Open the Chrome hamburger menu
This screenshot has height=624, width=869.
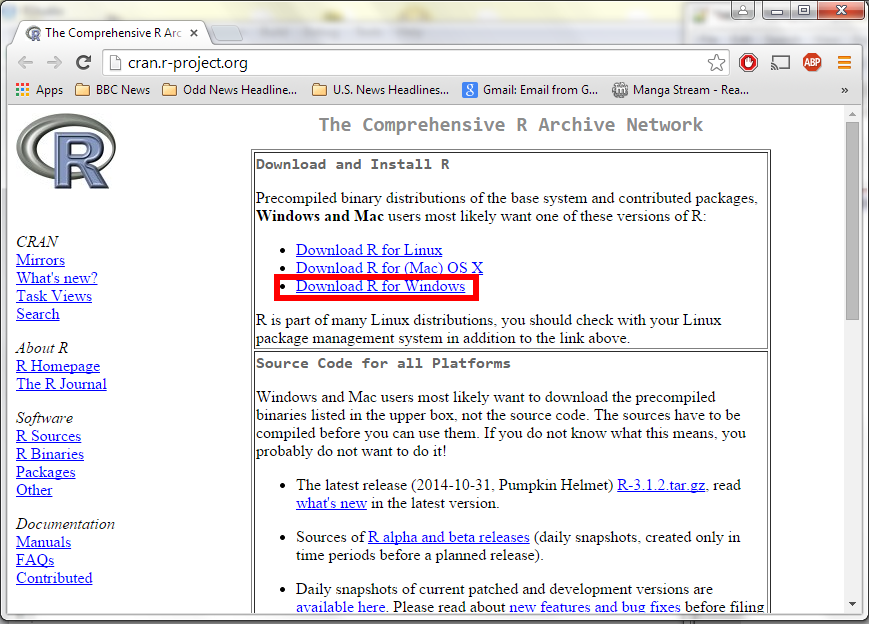(x=844, y=63)
